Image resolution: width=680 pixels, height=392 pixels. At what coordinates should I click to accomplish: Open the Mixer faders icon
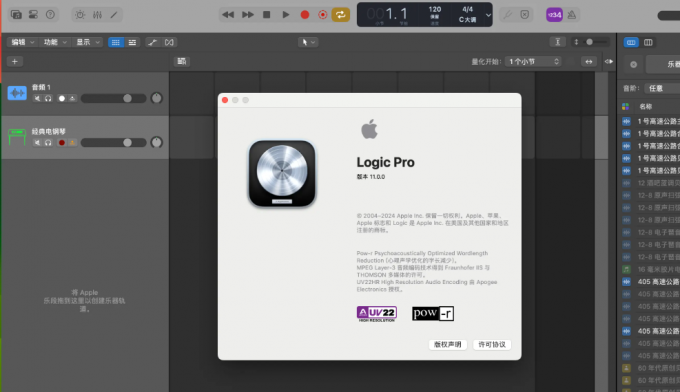[97, 15]
